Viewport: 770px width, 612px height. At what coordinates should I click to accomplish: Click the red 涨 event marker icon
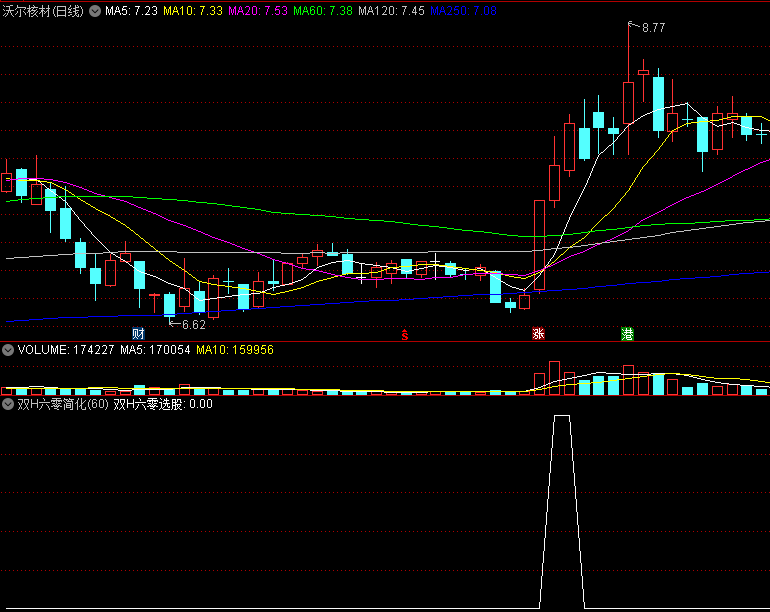tap(539, 334)
